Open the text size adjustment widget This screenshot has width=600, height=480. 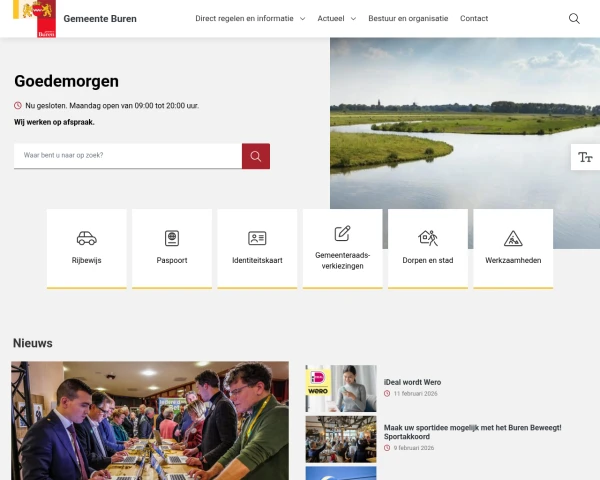coord(585,157)
